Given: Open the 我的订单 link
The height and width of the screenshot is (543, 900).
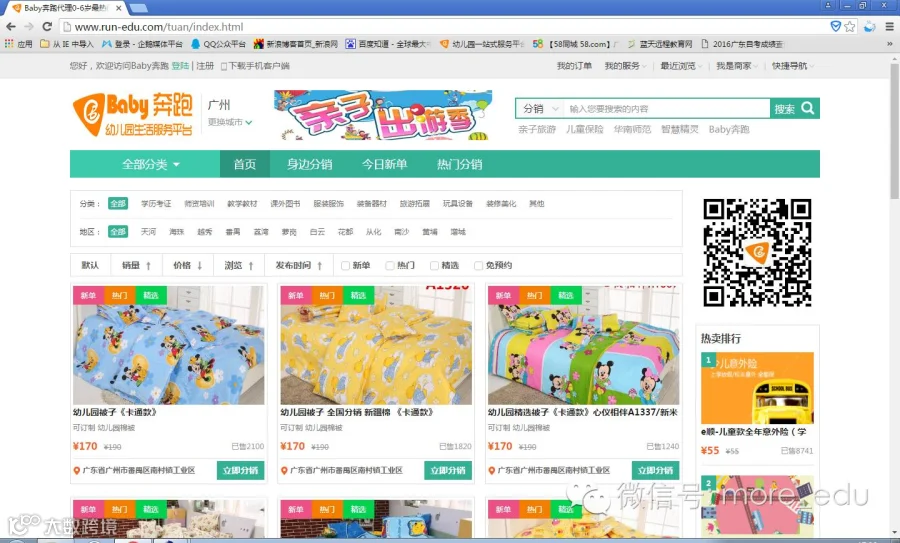Looking at the screenshot, I should [574, 65].
